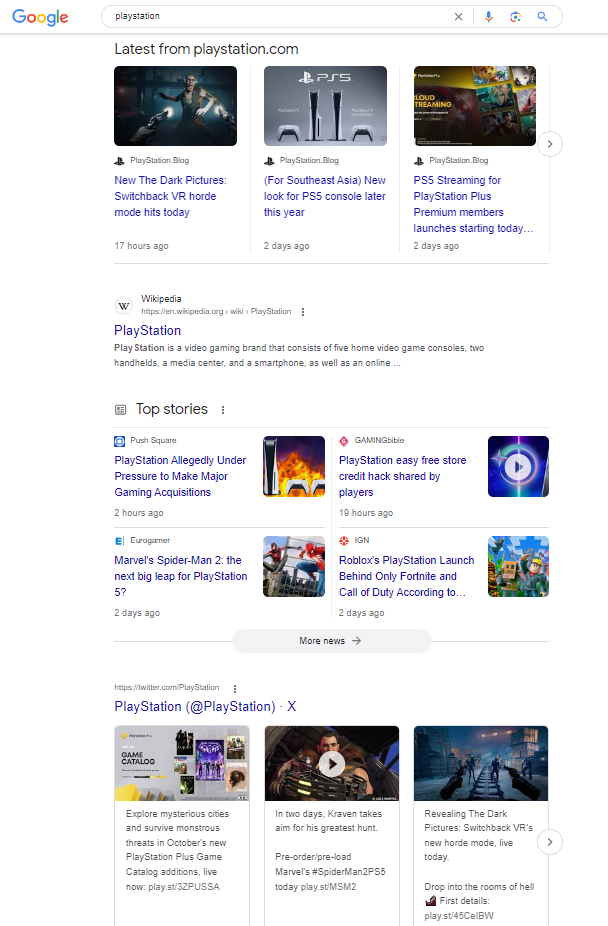Click PlayStation.Blog icon on Southeast Asia card
The height and width of the screenshot is (926, 608).
click(269, 161)
